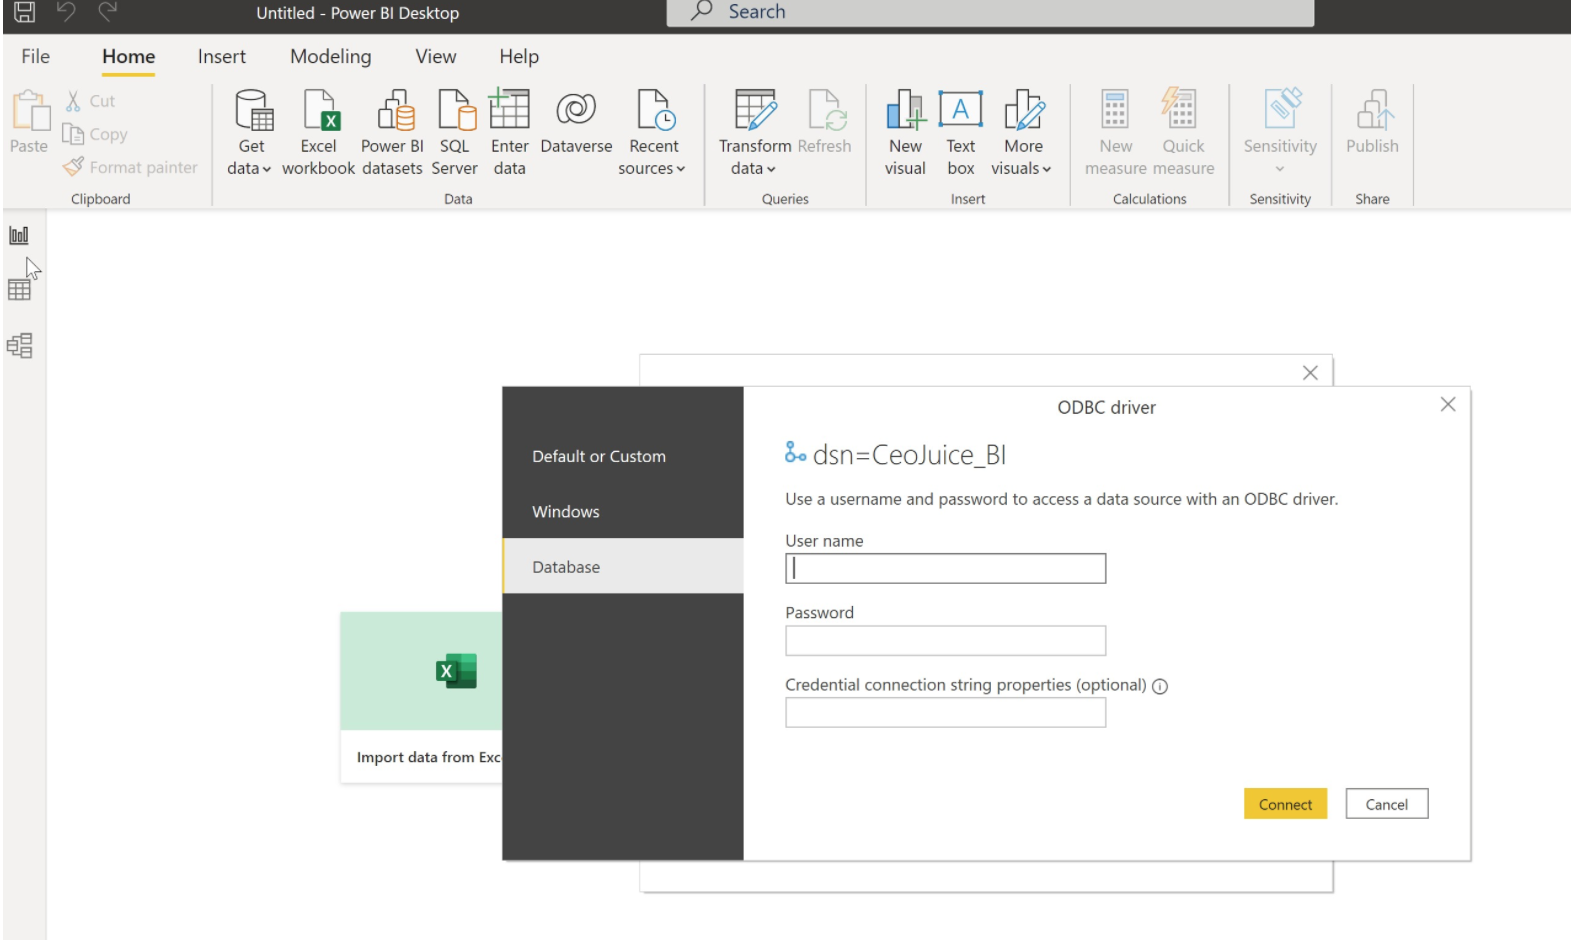Click the User name input field
The image size is (1571, 940).
pos(945,568)
